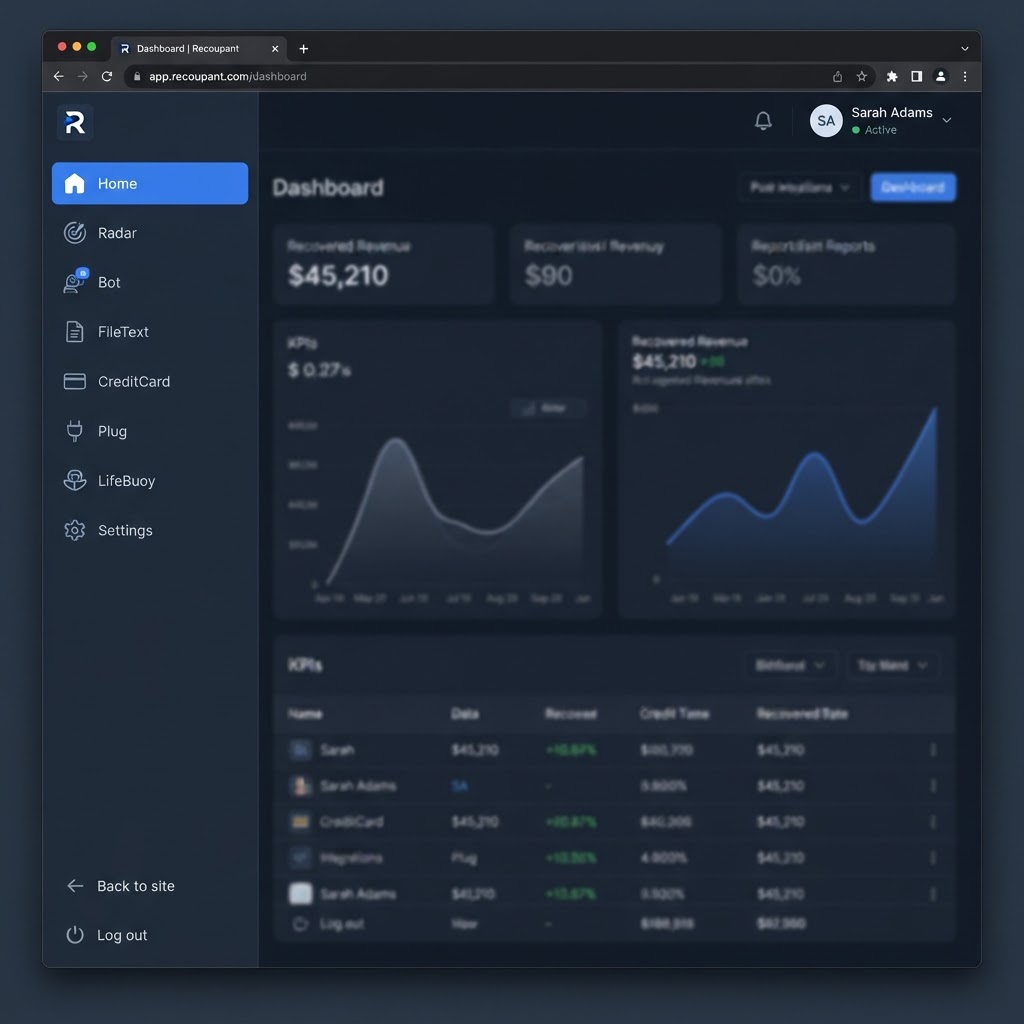Select the Dashboard | Recoupant tab
The image size is (1024, 1024).
tap(199, 49)
